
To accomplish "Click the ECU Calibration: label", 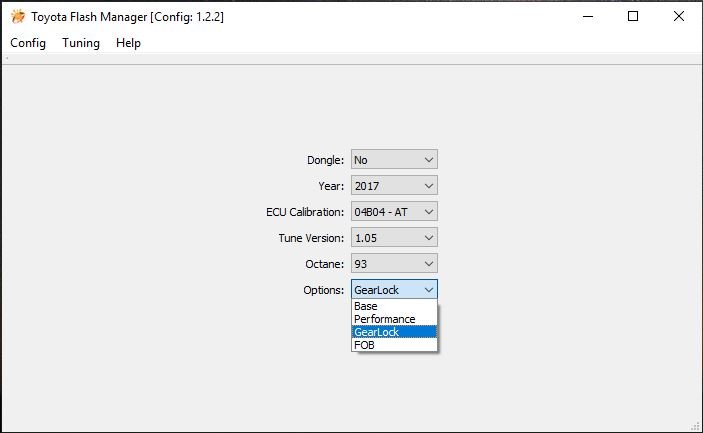I will 305,212.
